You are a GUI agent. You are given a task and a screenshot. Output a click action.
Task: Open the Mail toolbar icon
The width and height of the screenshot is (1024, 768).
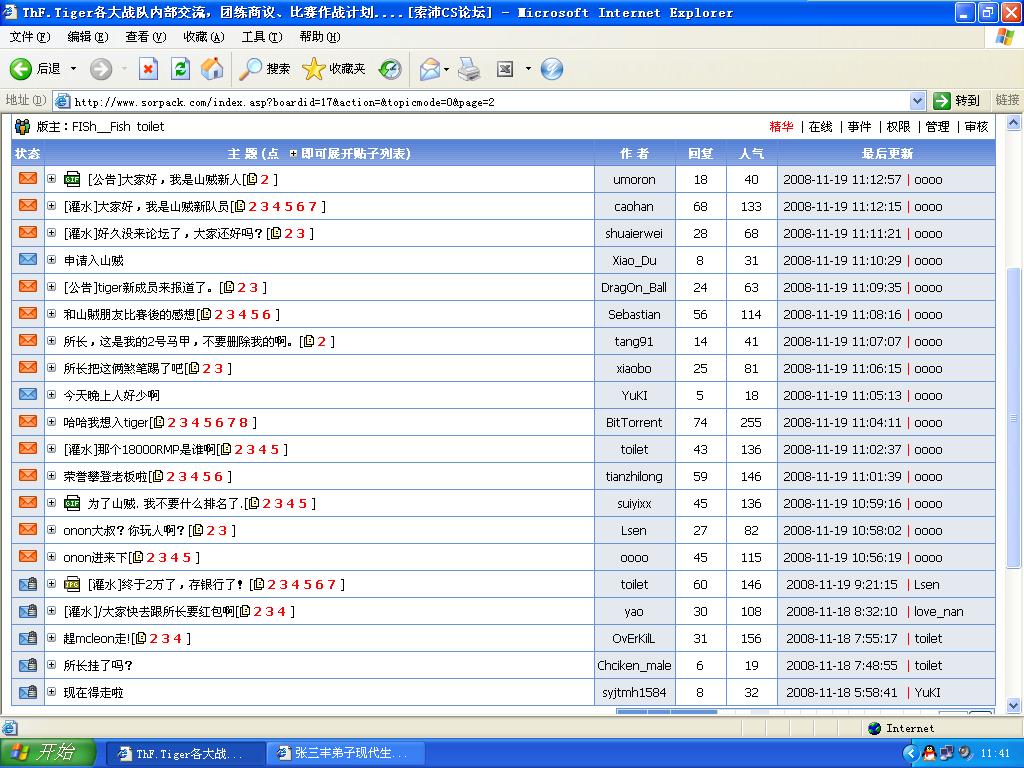tap(430, 69)
